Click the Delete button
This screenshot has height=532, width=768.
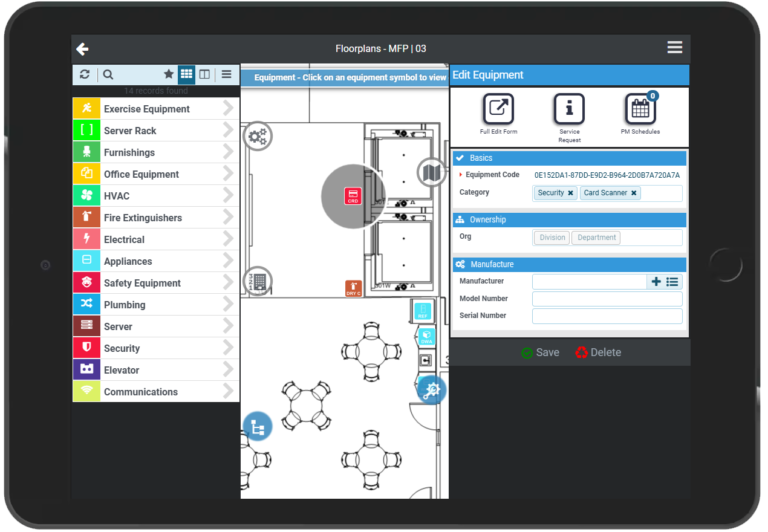click(x=598, y=352)
